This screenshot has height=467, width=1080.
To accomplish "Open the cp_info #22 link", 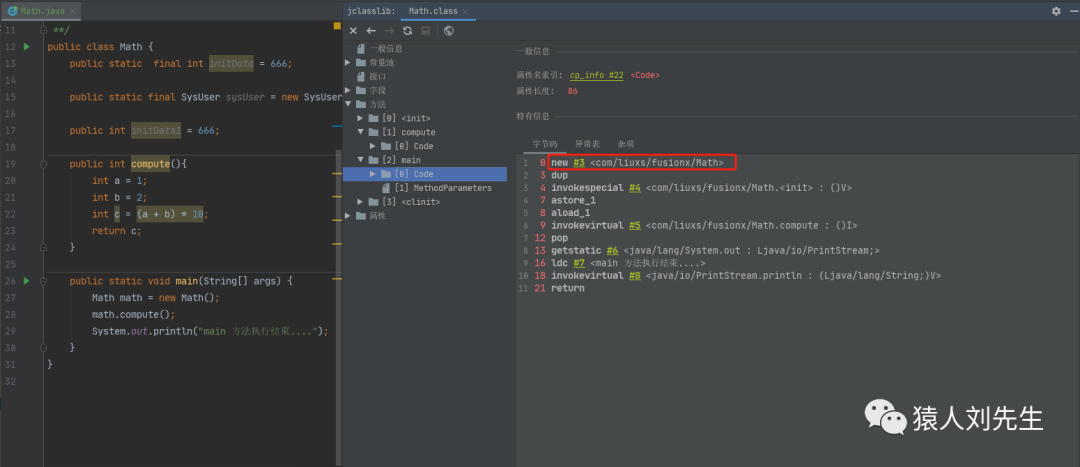I will 596,75.
